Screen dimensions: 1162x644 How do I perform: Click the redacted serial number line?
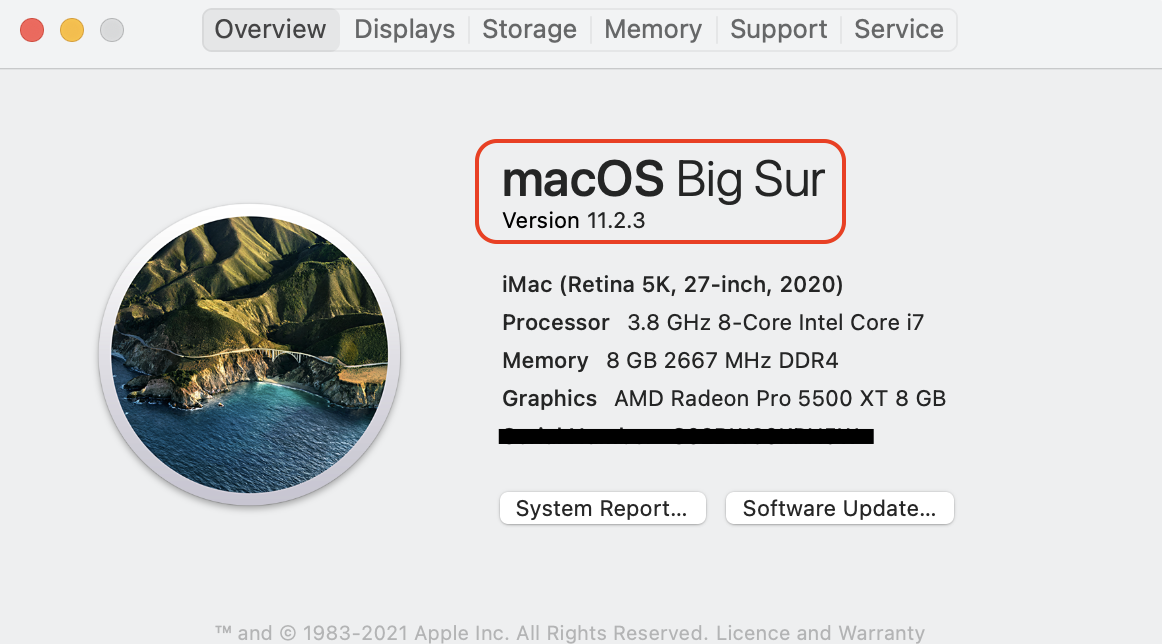(x=685, y=436)
